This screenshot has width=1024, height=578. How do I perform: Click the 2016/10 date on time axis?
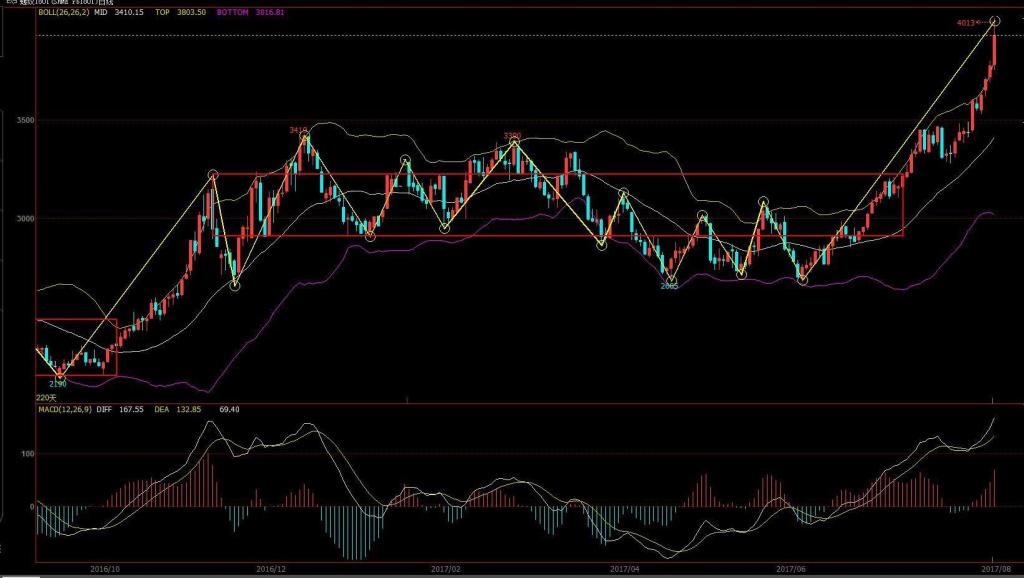106,569
